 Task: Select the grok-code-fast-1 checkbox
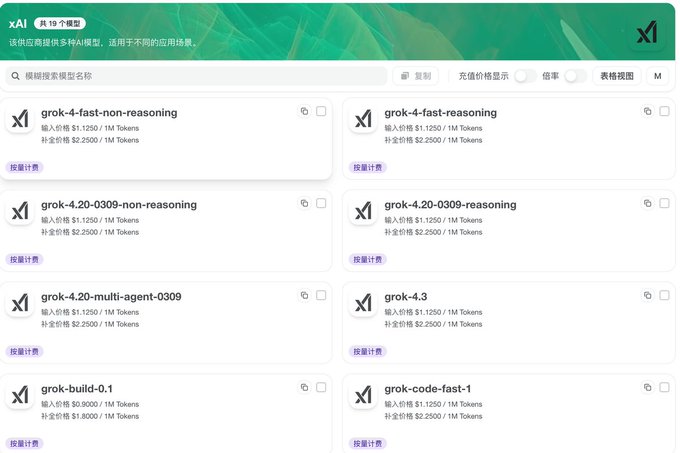point(664,387)
